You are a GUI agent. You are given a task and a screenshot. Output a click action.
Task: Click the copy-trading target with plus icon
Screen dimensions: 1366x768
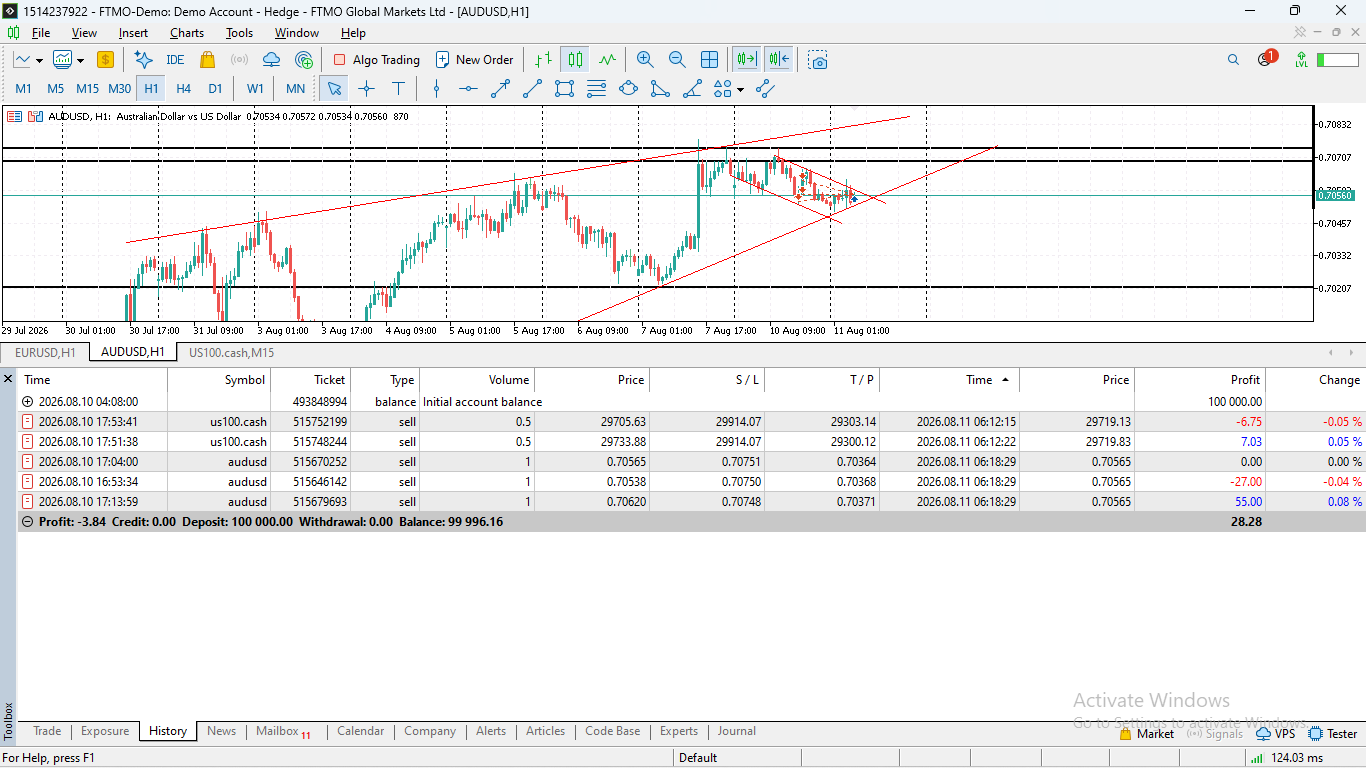[x=304, y=60]
